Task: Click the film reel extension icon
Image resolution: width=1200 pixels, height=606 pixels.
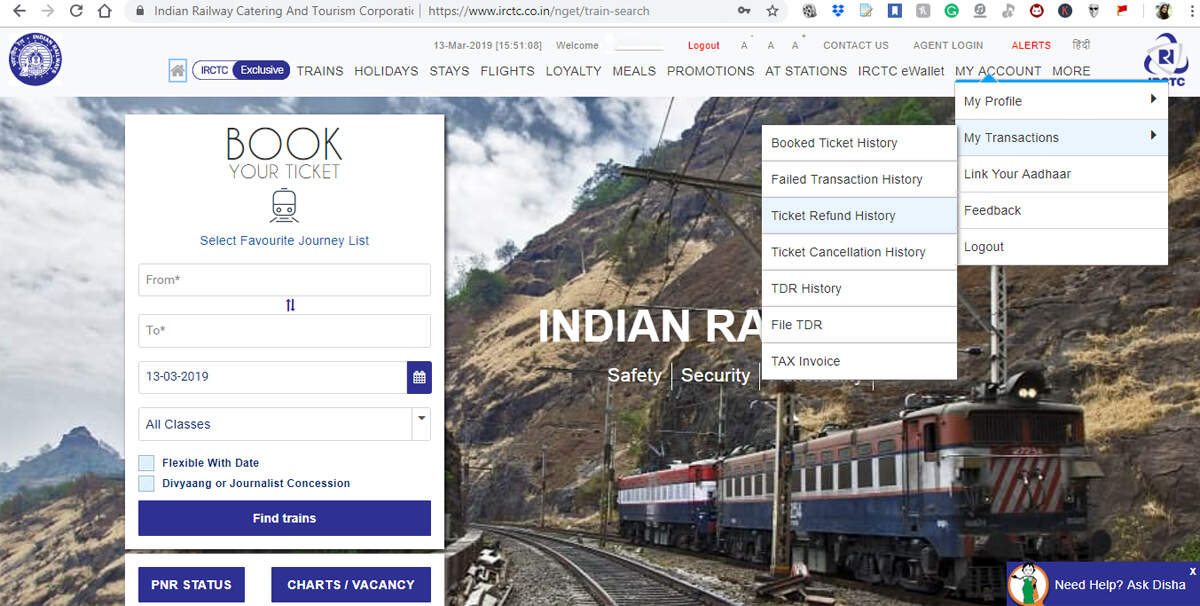Action: (809, 11)
